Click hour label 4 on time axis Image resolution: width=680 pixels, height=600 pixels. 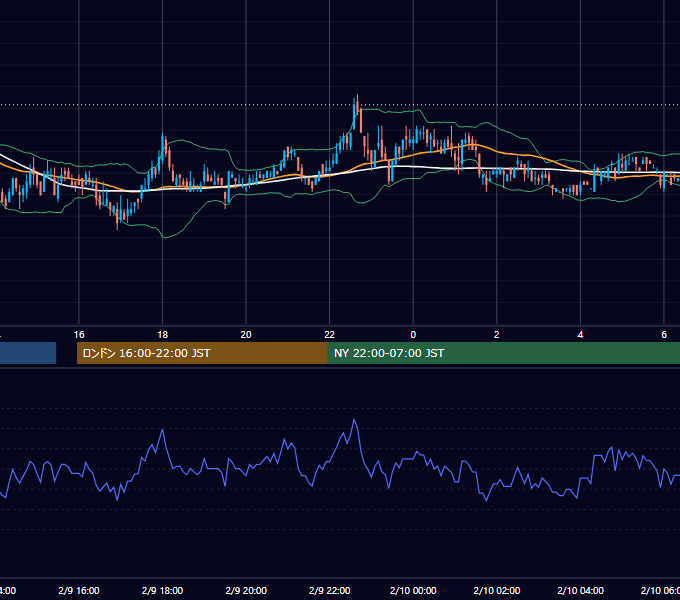[580, 335]
